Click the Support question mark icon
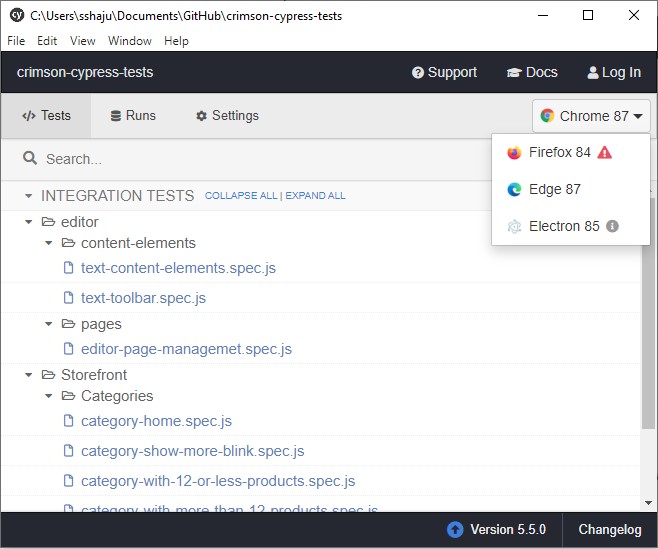658x549 pixels. [418, 73]
